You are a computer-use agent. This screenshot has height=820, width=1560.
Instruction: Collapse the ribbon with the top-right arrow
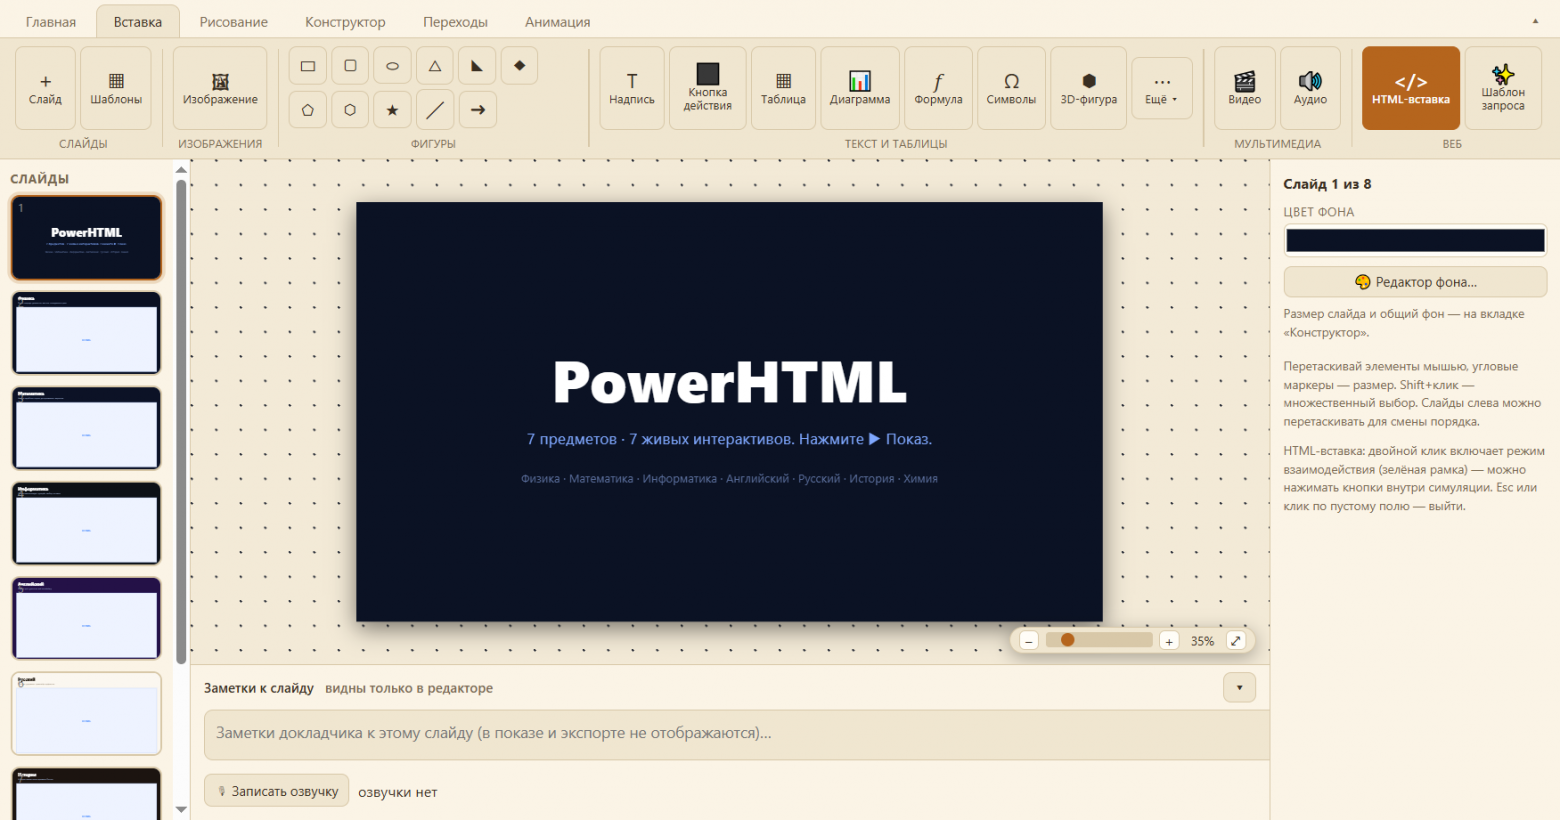coord(1536,21)
